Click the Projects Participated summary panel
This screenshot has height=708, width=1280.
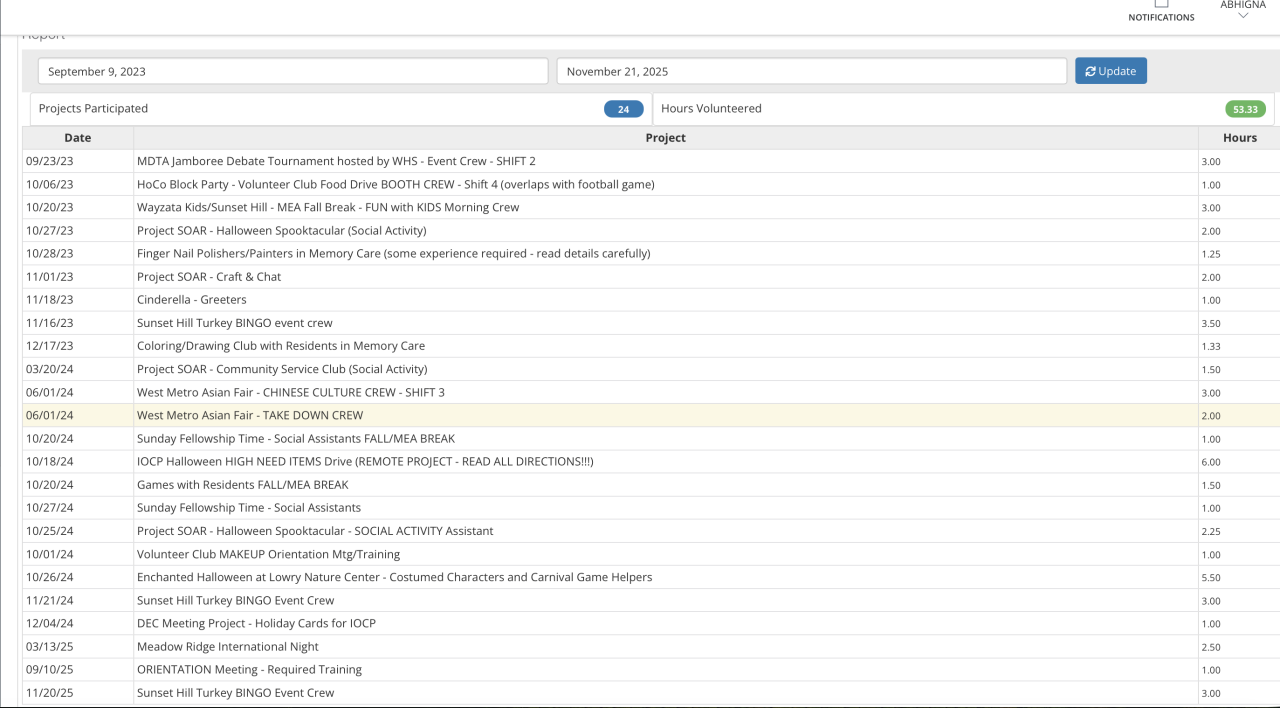[x=300, y=109]
